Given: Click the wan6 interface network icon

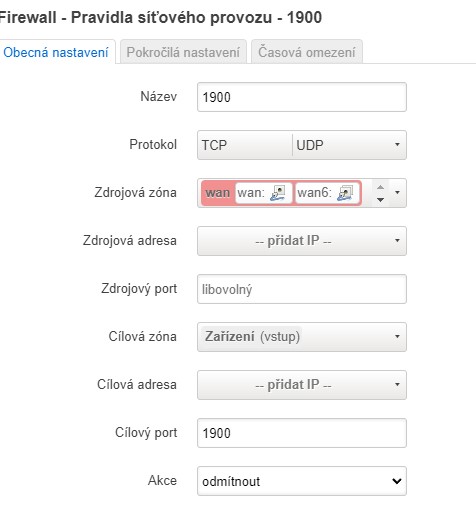Looking at the screenshot, I should 345,193.
